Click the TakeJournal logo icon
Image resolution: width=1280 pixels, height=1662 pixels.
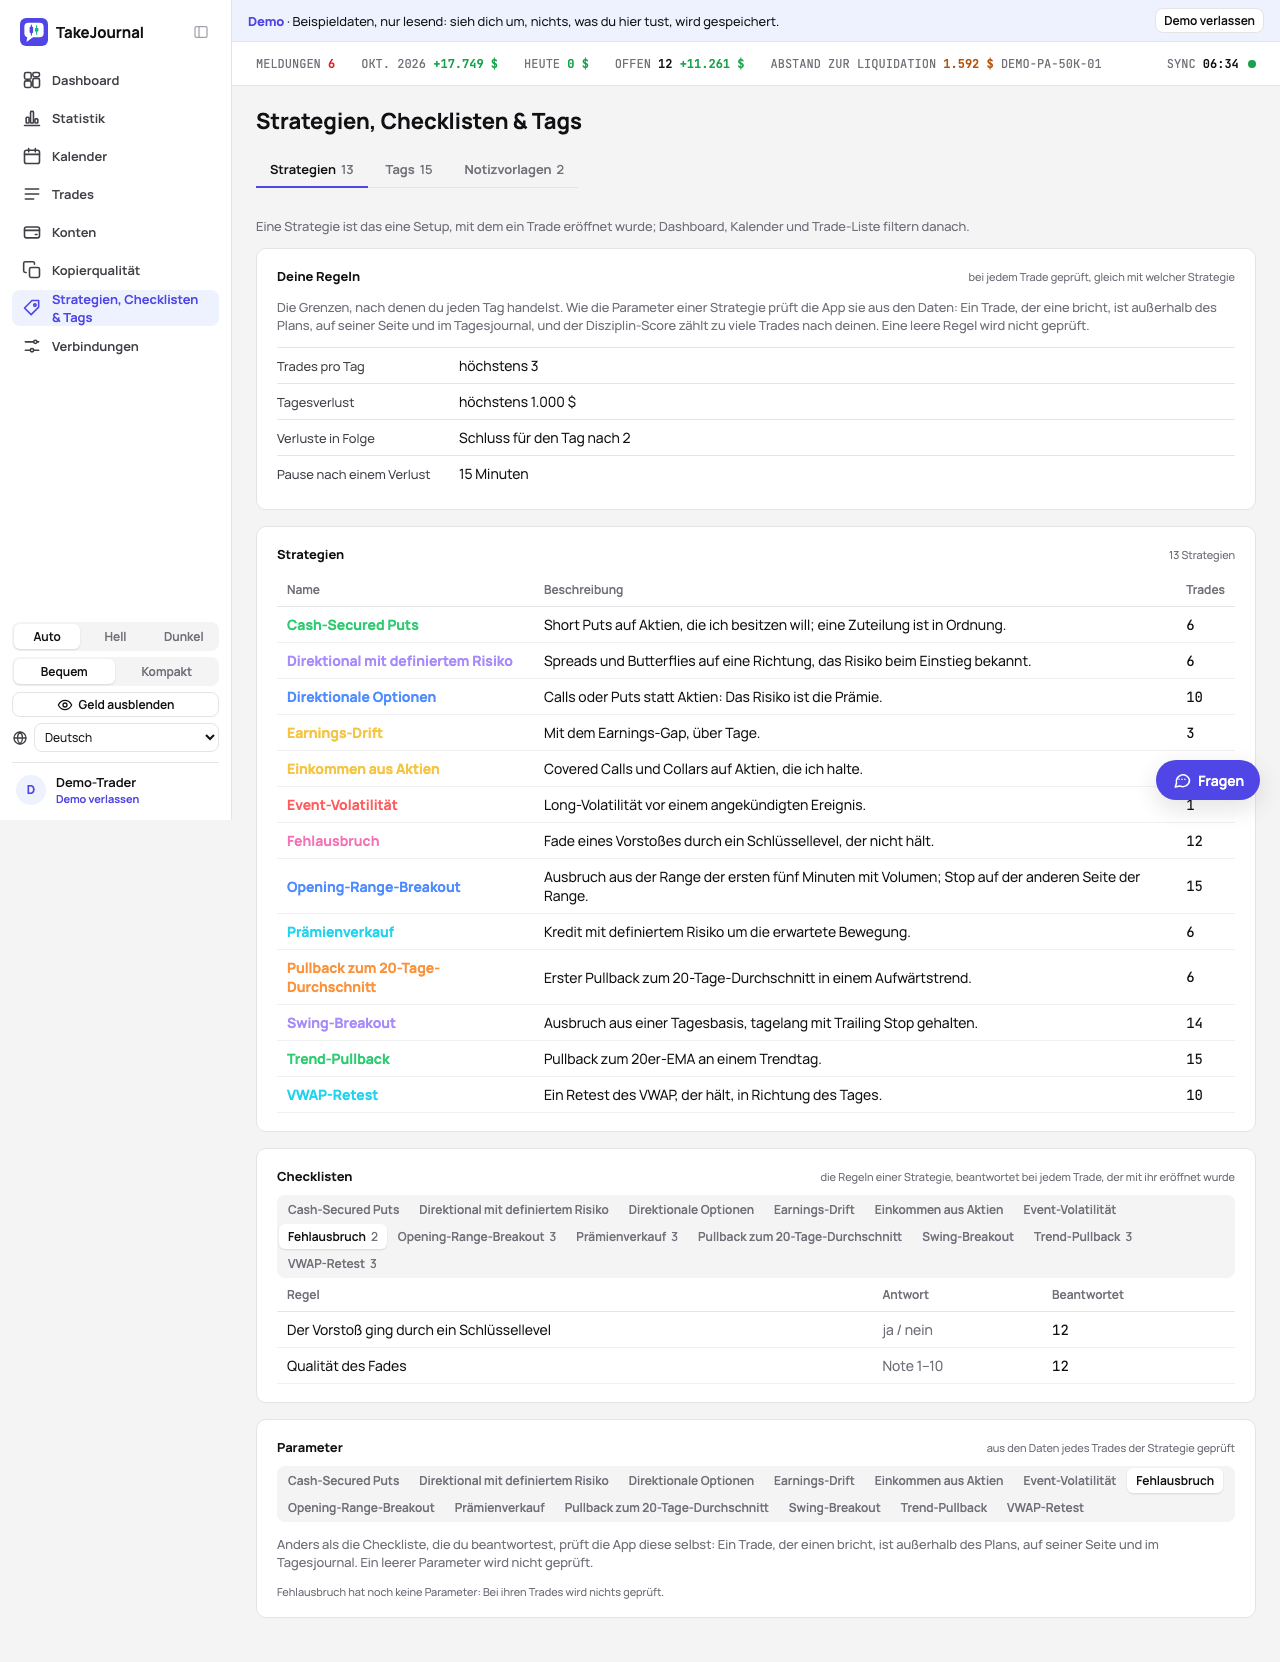[34, 32]
